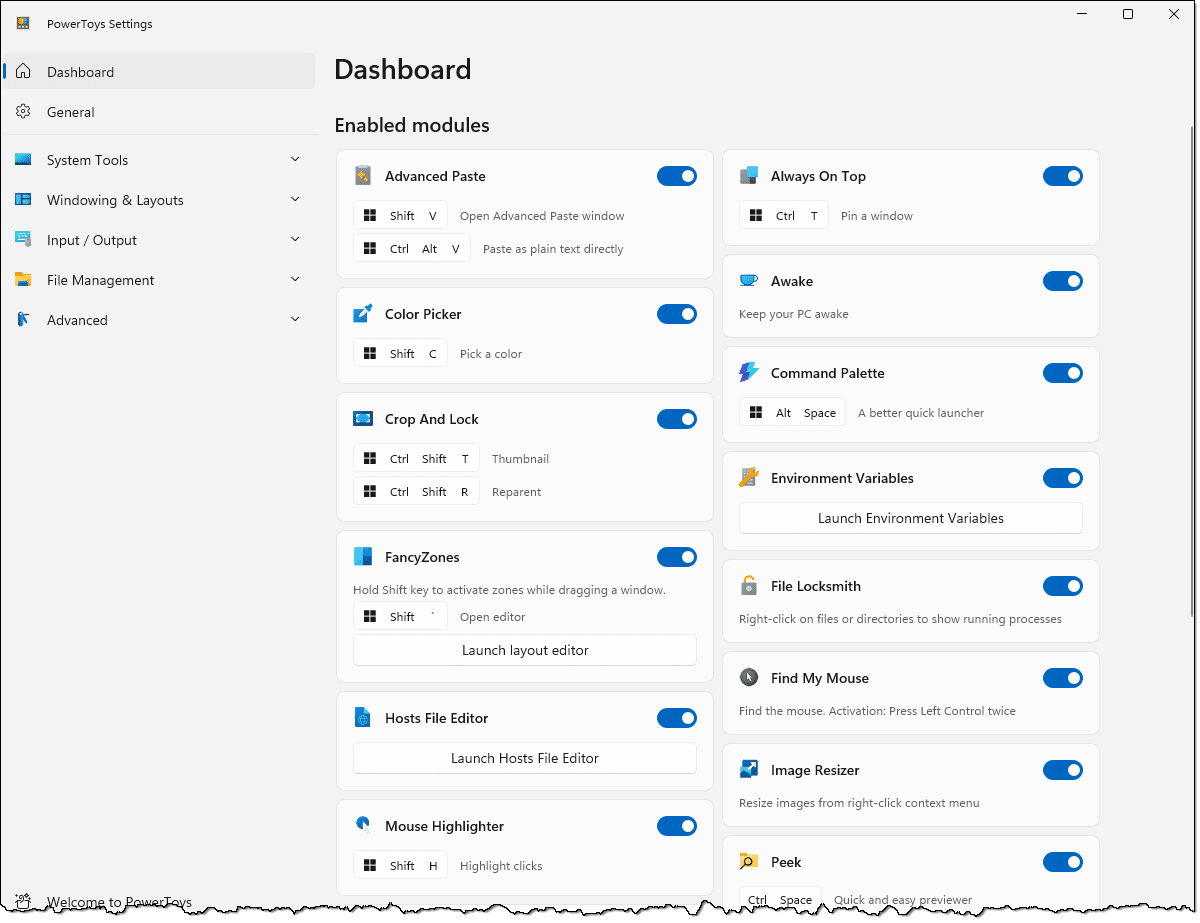Viewport: 1200px width, 923px height.
Task: Turn off Find My Mouse switch
Action: click(1063, 678)
